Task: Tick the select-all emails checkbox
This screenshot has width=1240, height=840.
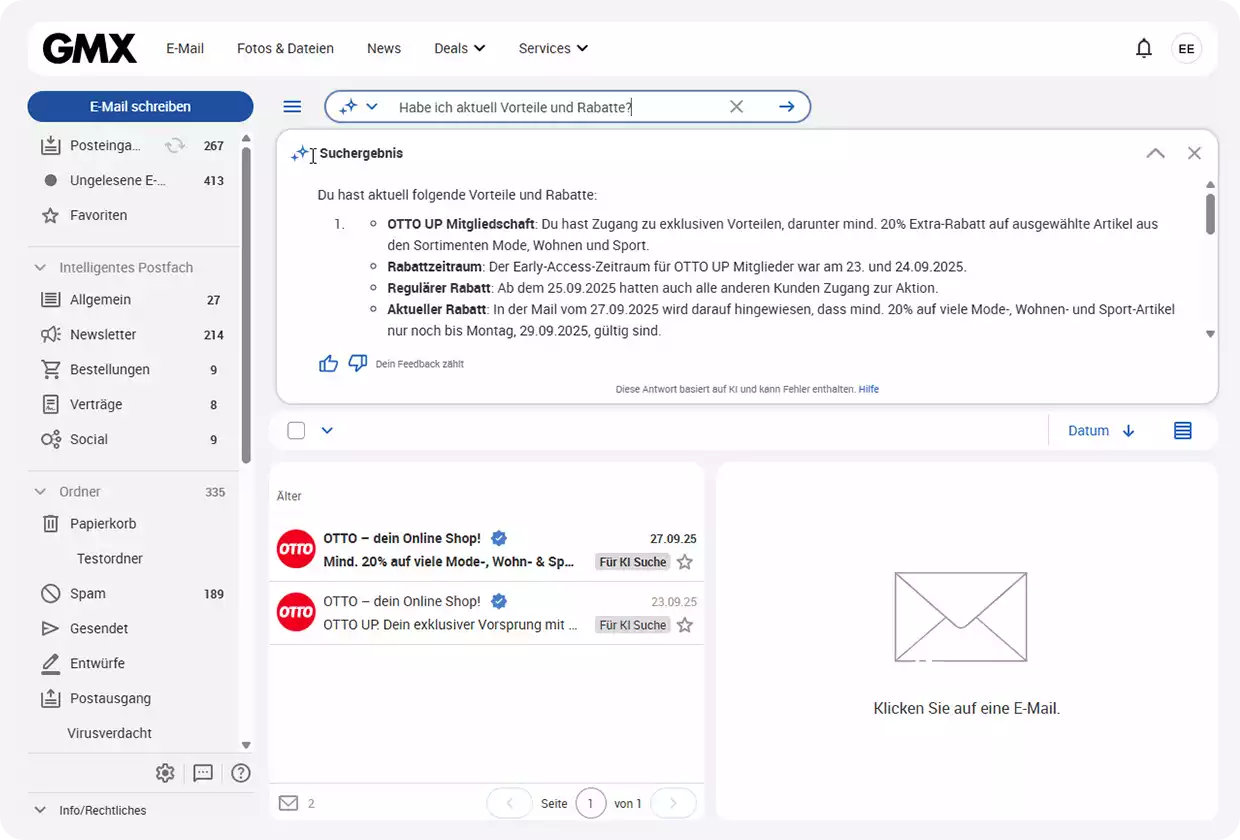Action: [x=296, y=431]
